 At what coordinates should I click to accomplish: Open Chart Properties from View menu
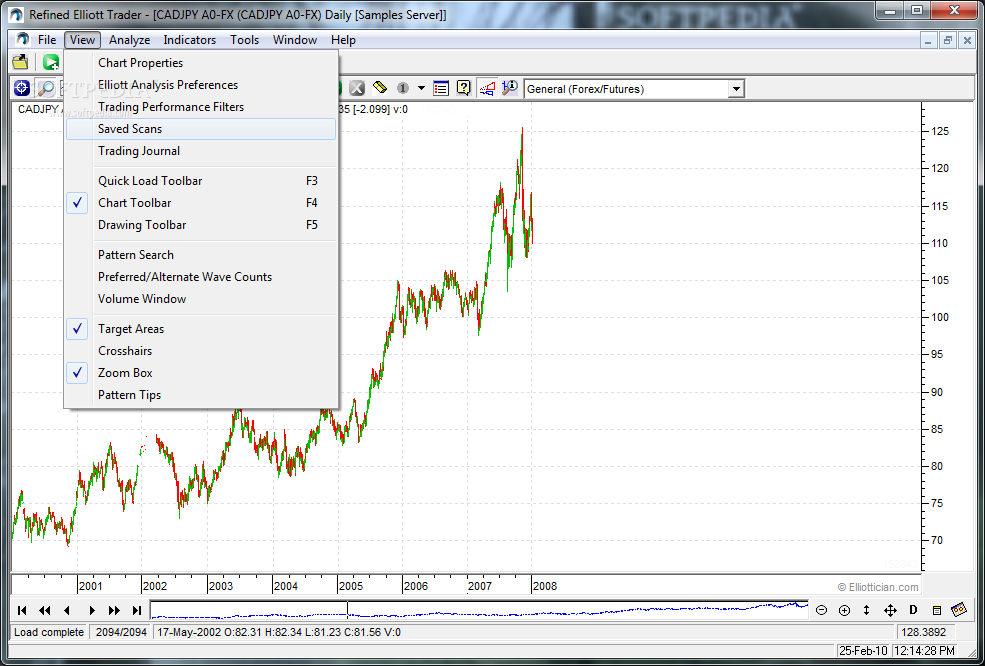click(x=201, y=63)
